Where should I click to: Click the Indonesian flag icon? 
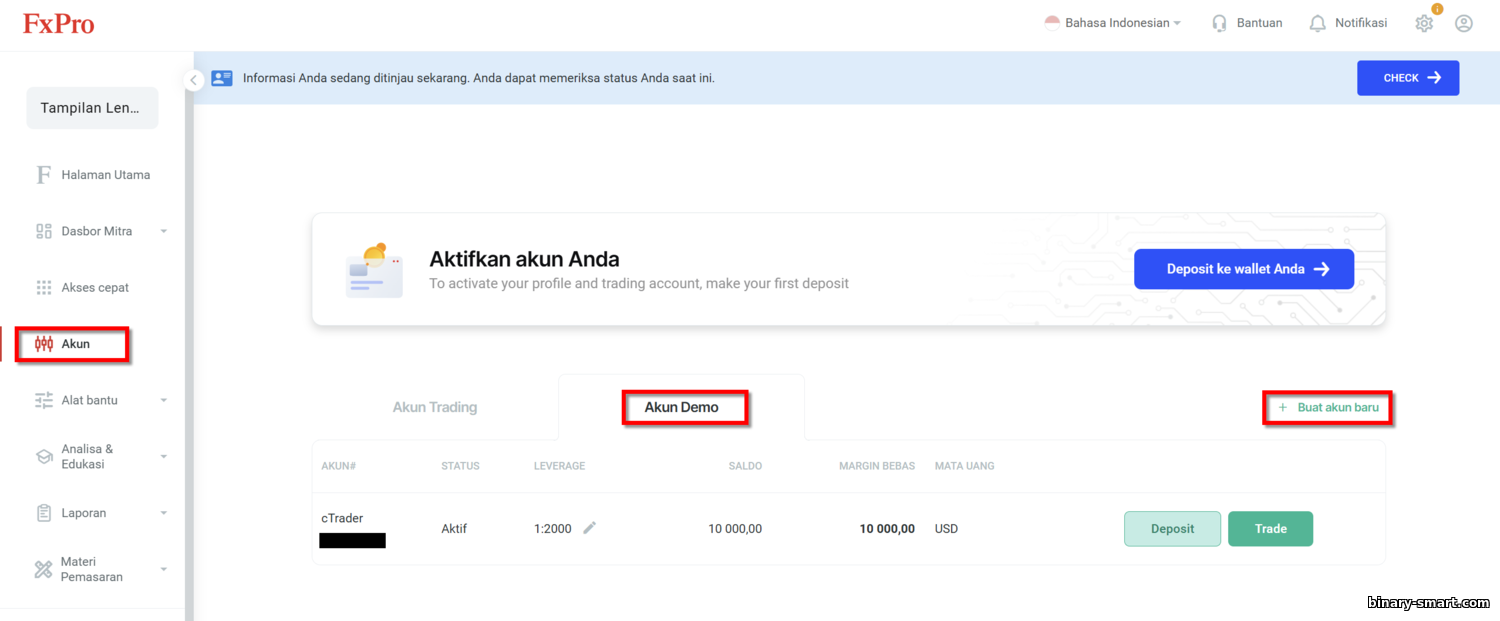click(1052, 23)
